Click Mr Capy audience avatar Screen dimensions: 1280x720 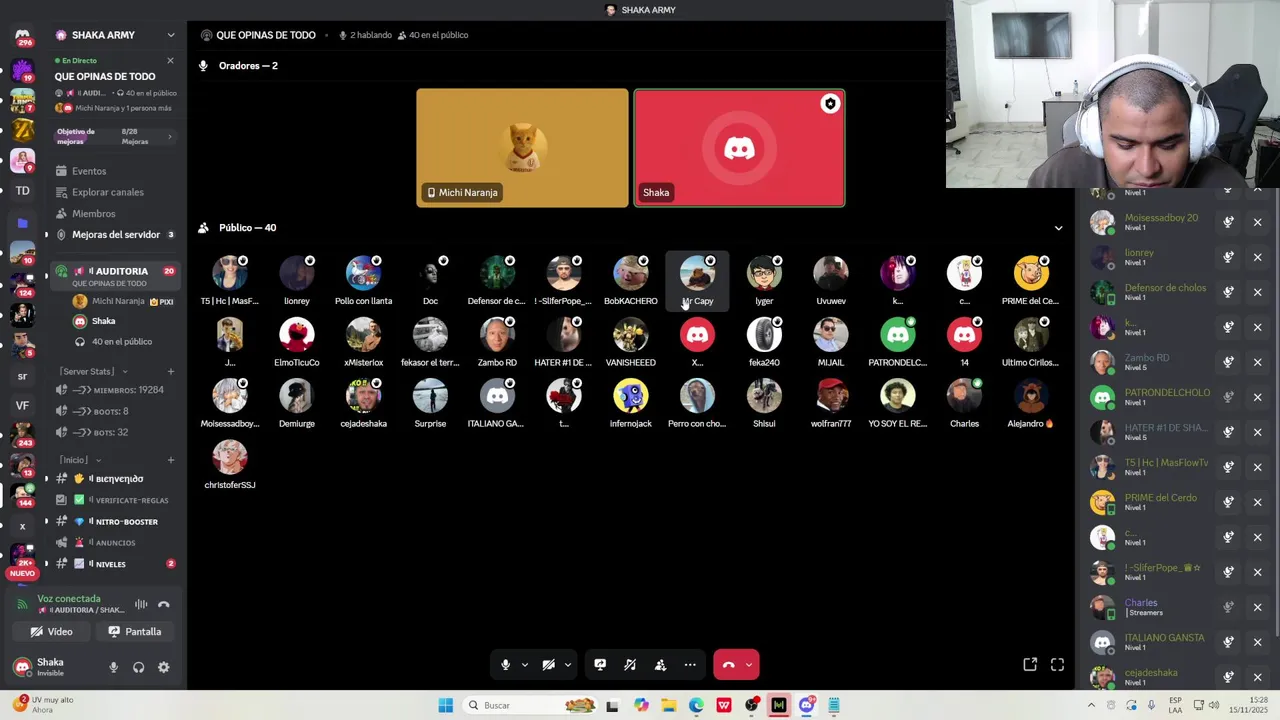(697, 274)
